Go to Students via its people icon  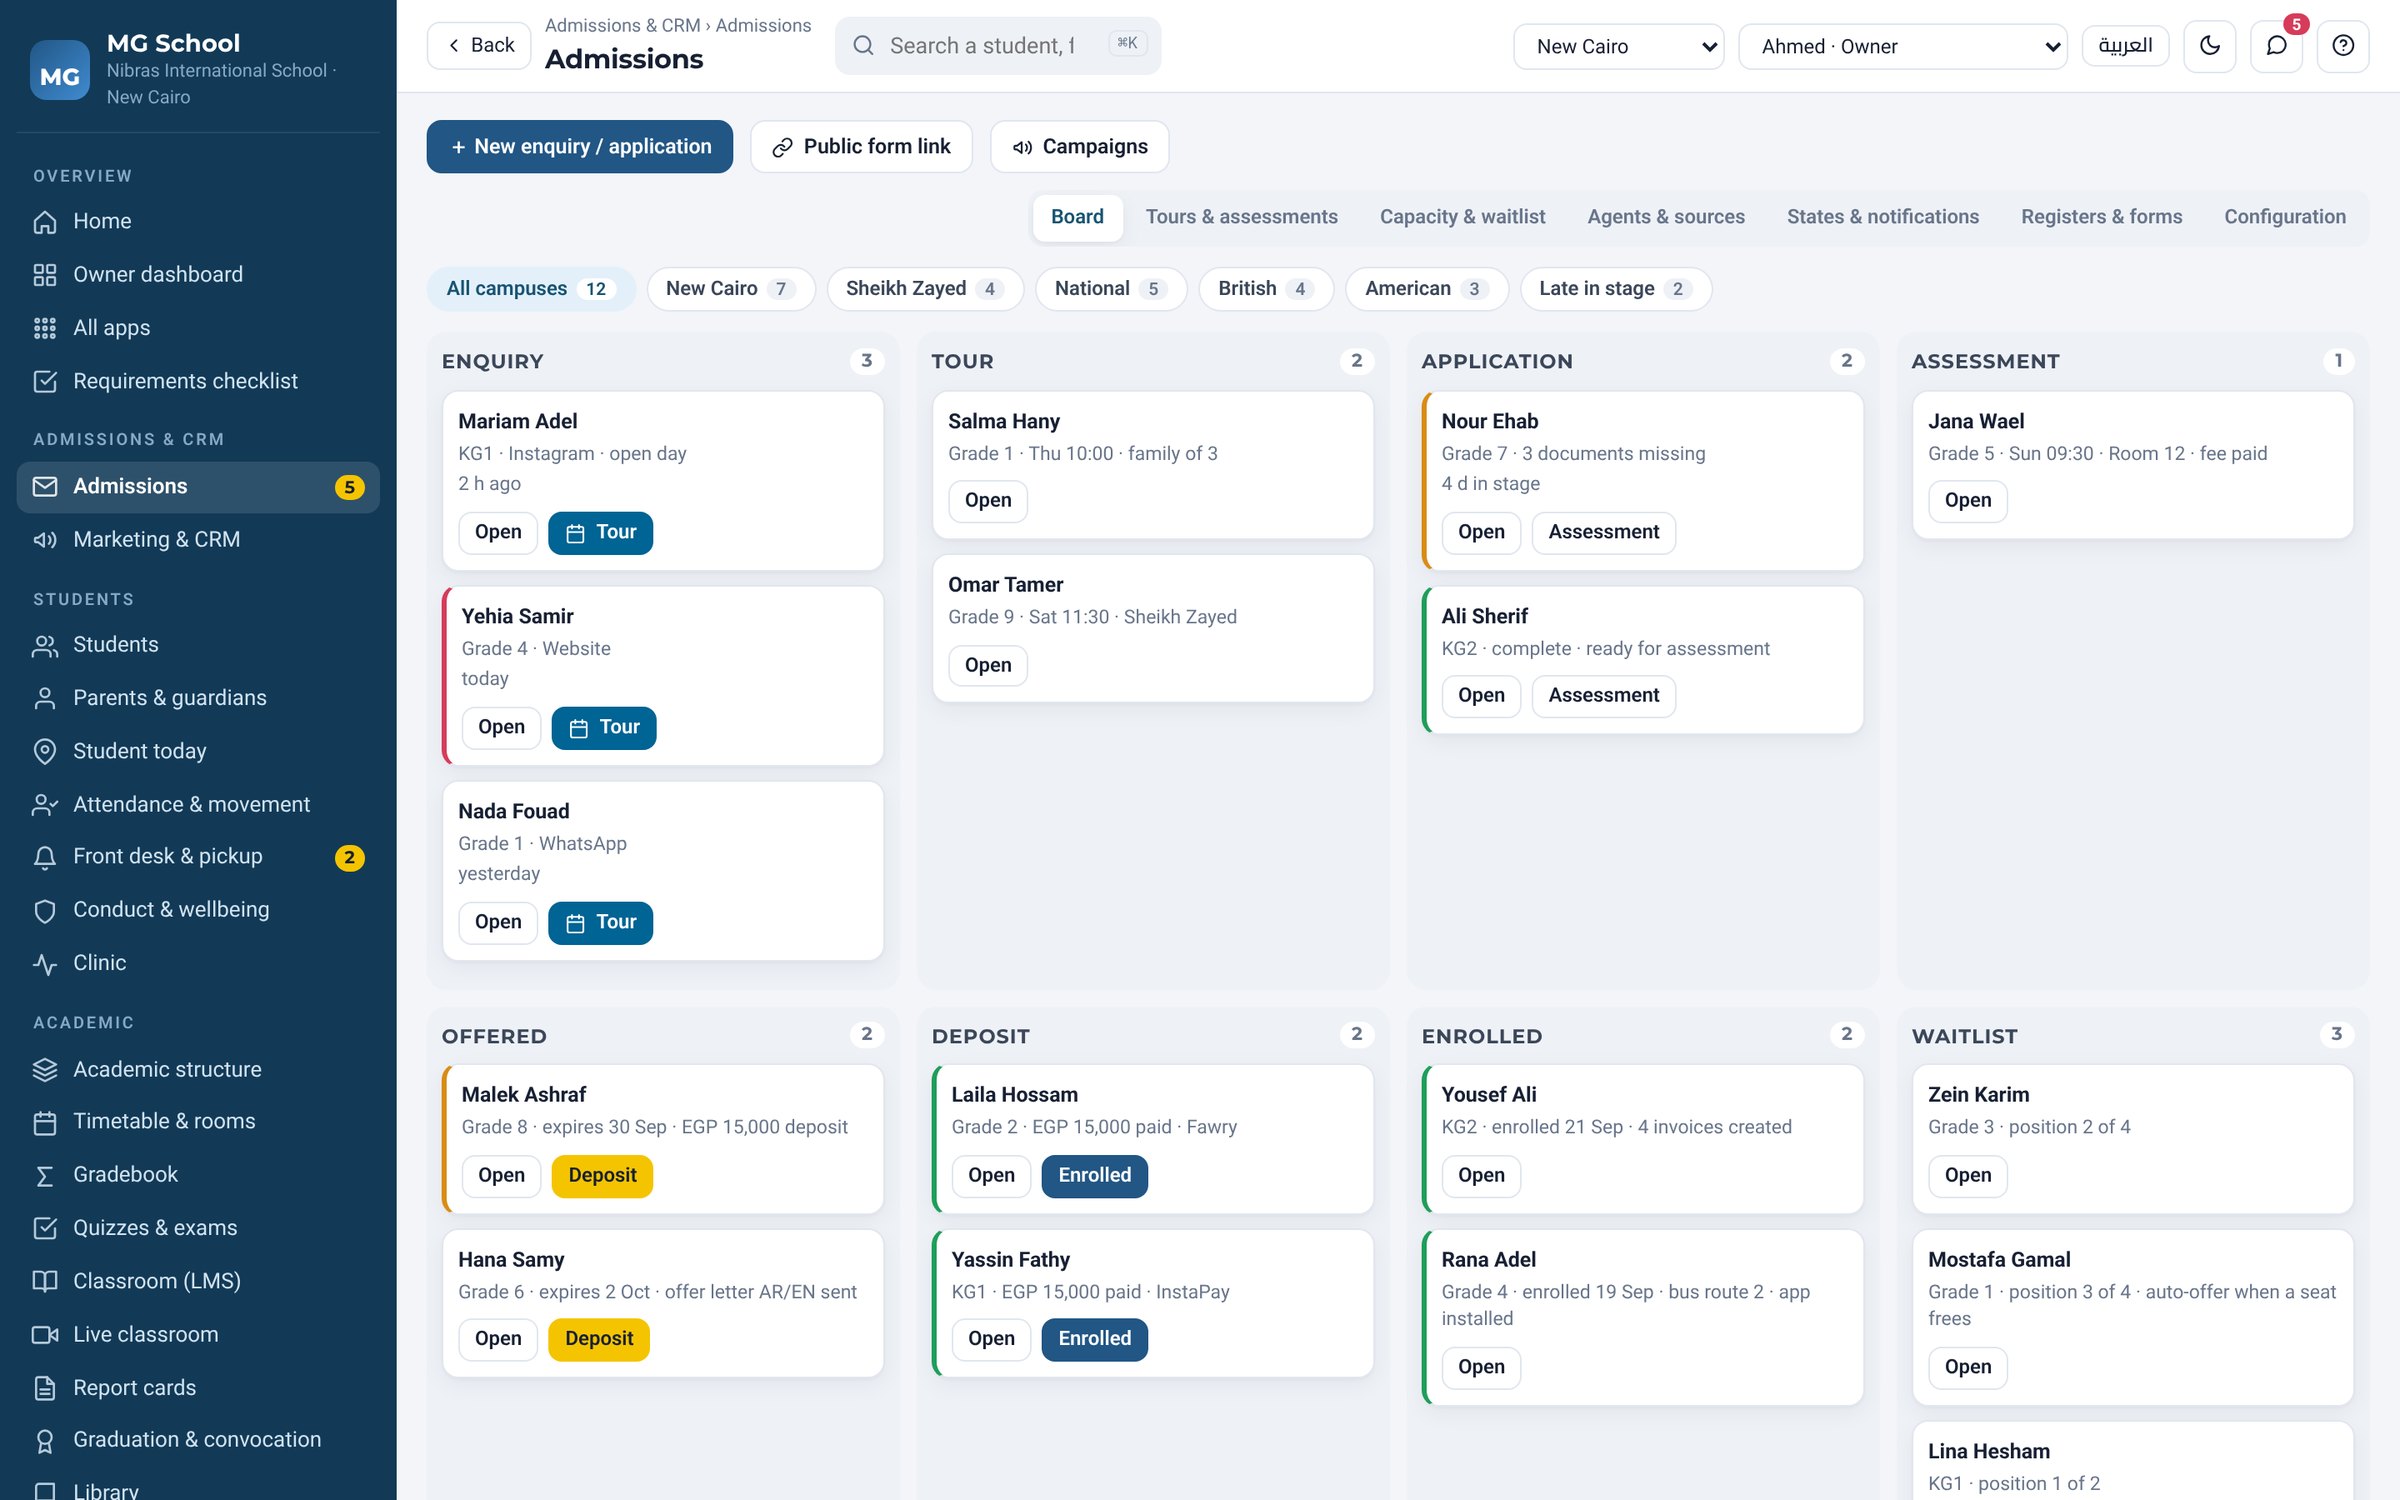click(45, 645)
